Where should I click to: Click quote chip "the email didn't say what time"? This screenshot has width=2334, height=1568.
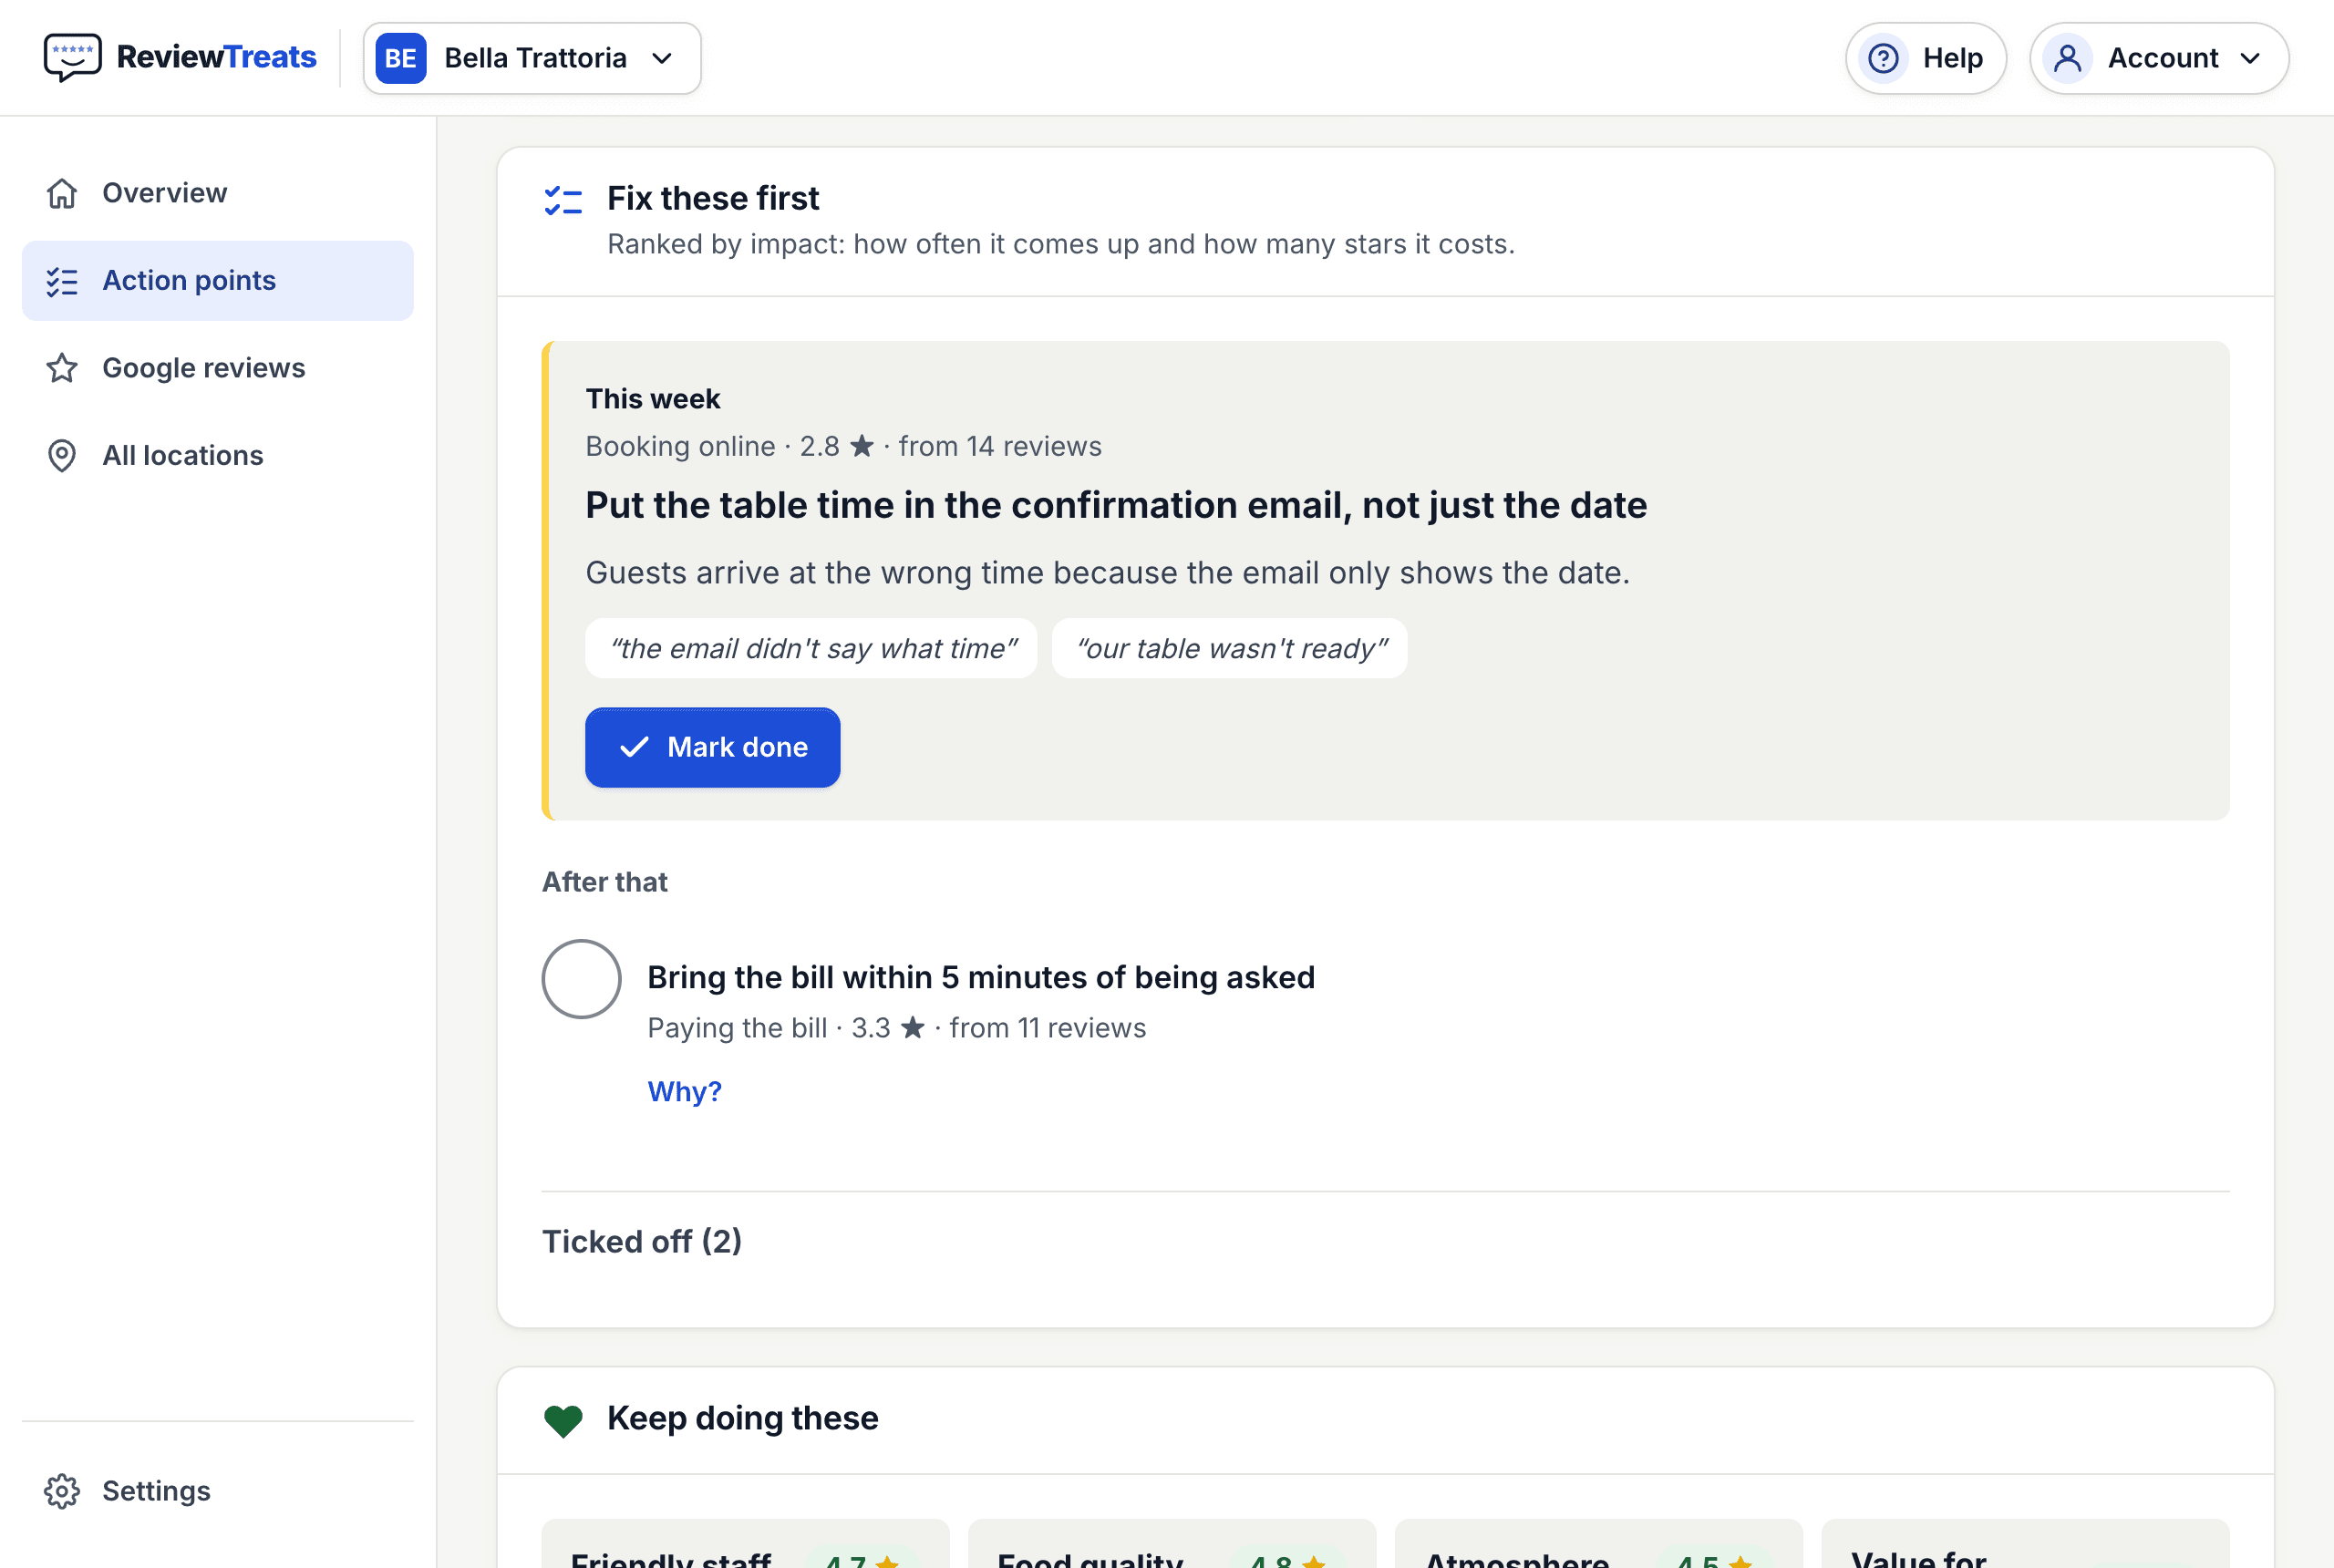811,648
